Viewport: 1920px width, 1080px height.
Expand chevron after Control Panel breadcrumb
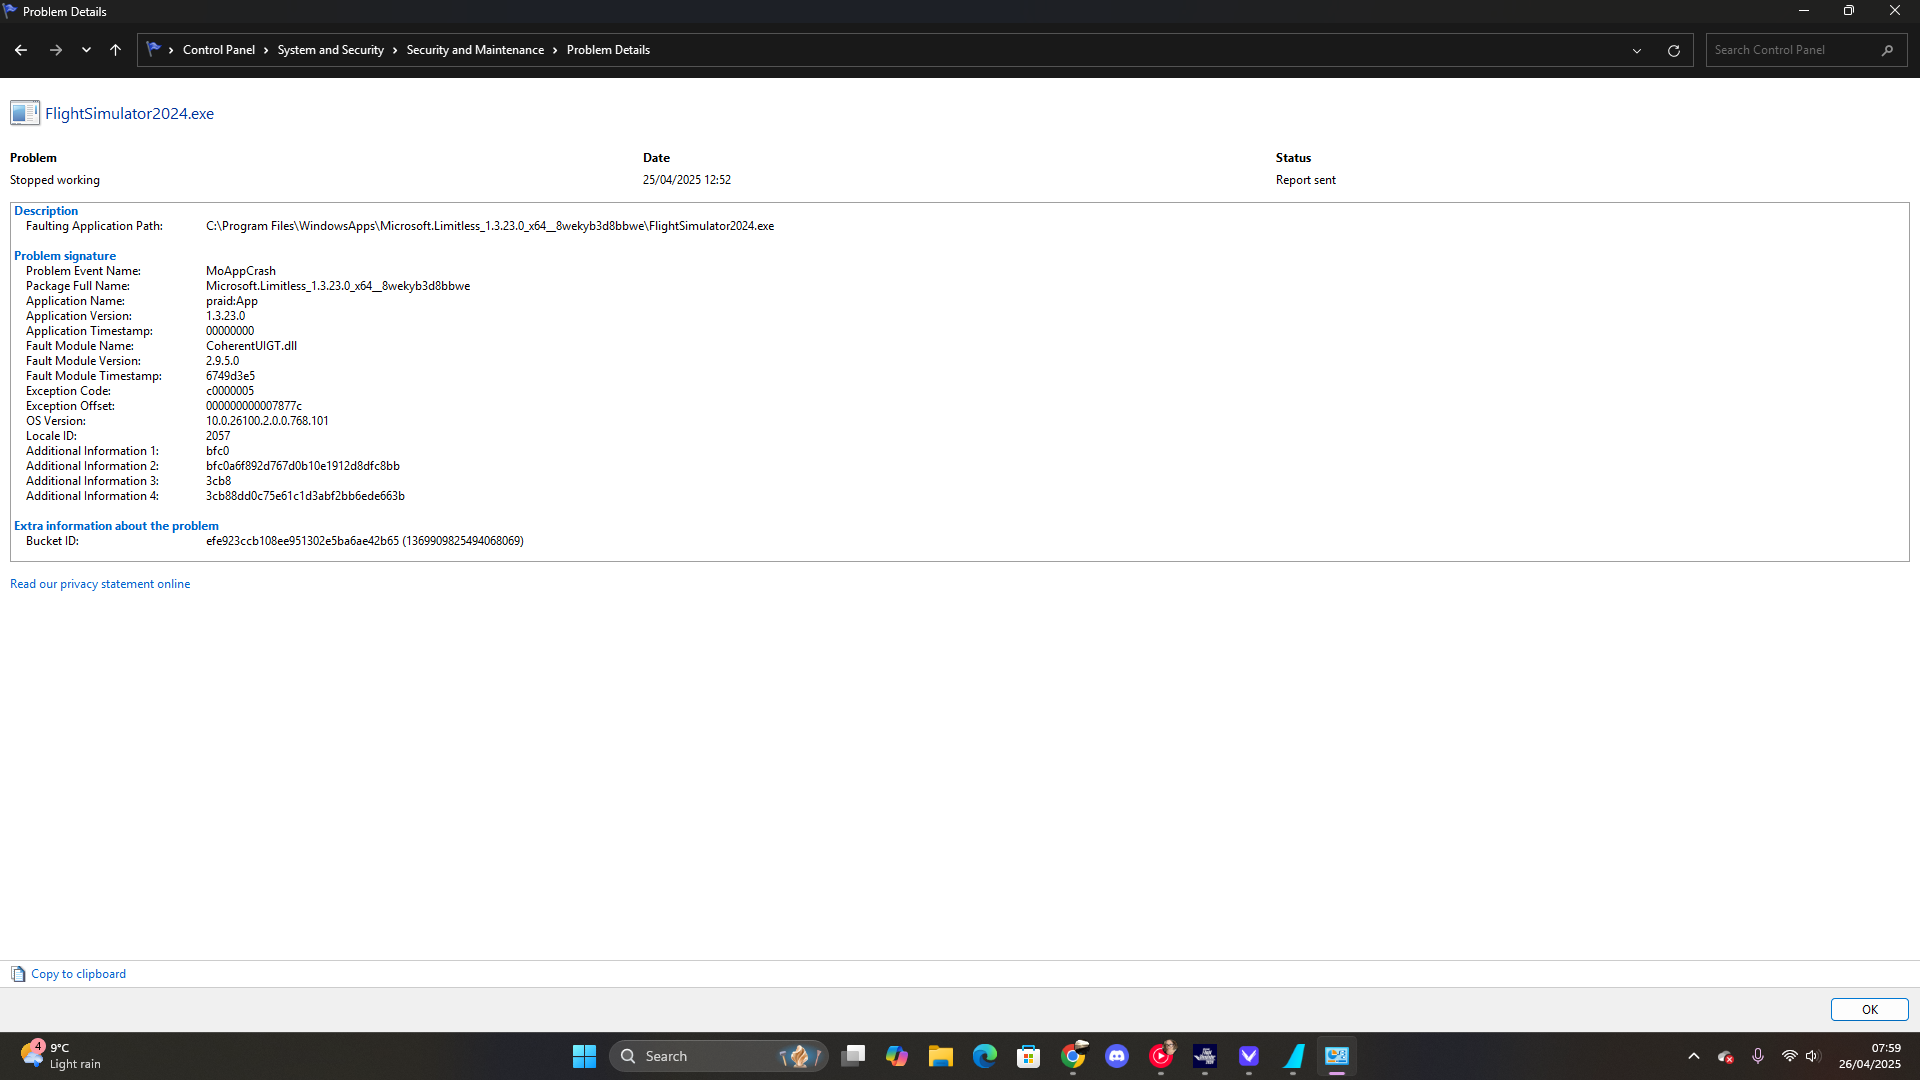coord(267,50)
